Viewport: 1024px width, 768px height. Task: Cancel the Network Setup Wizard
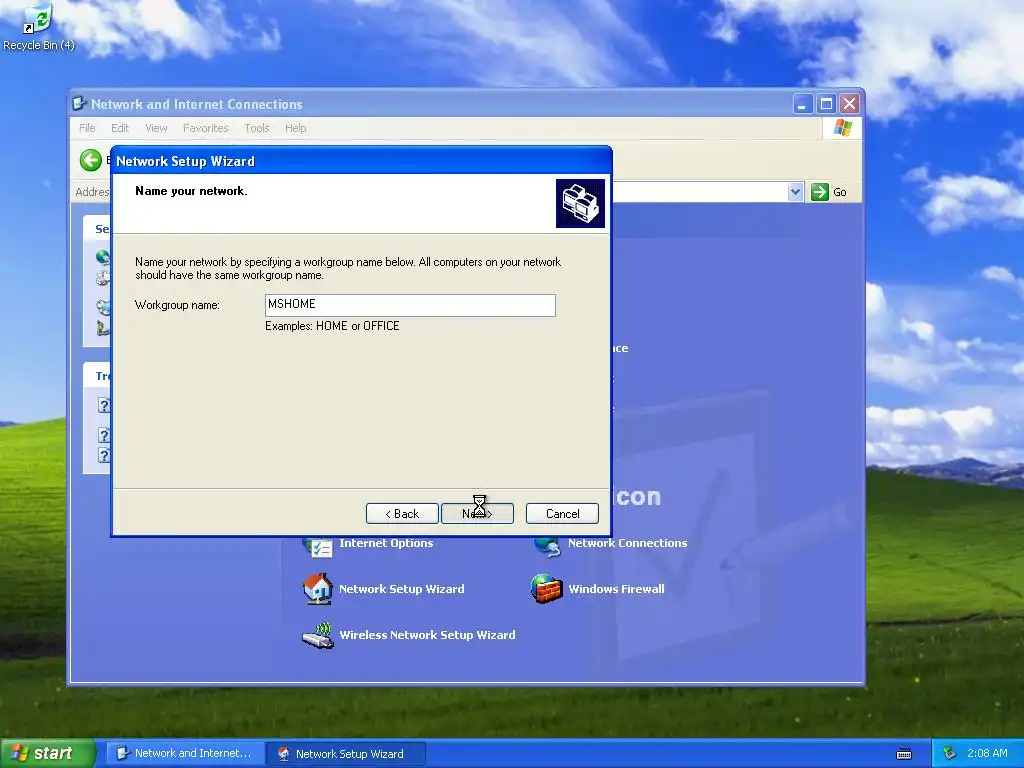(x=562, y=514)
